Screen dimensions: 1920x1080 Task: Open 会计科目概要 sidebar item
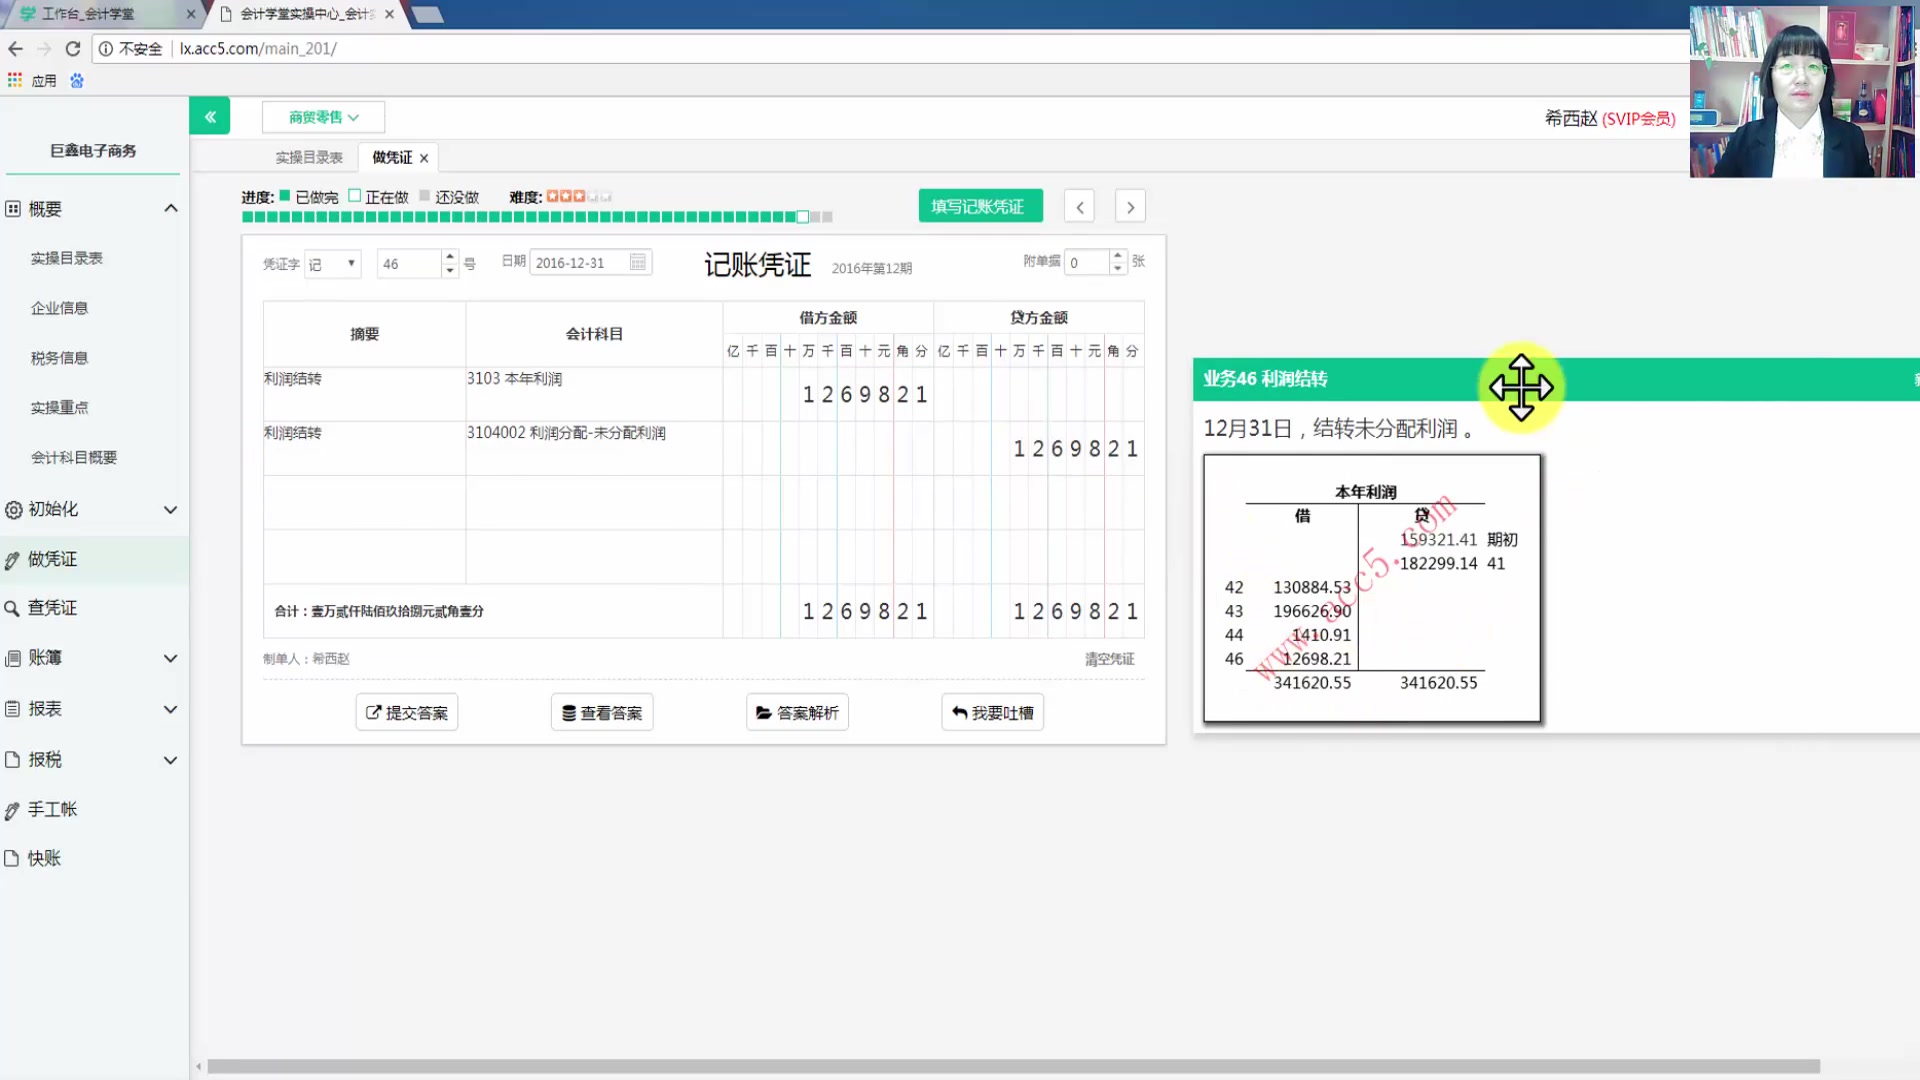[74, 457]
